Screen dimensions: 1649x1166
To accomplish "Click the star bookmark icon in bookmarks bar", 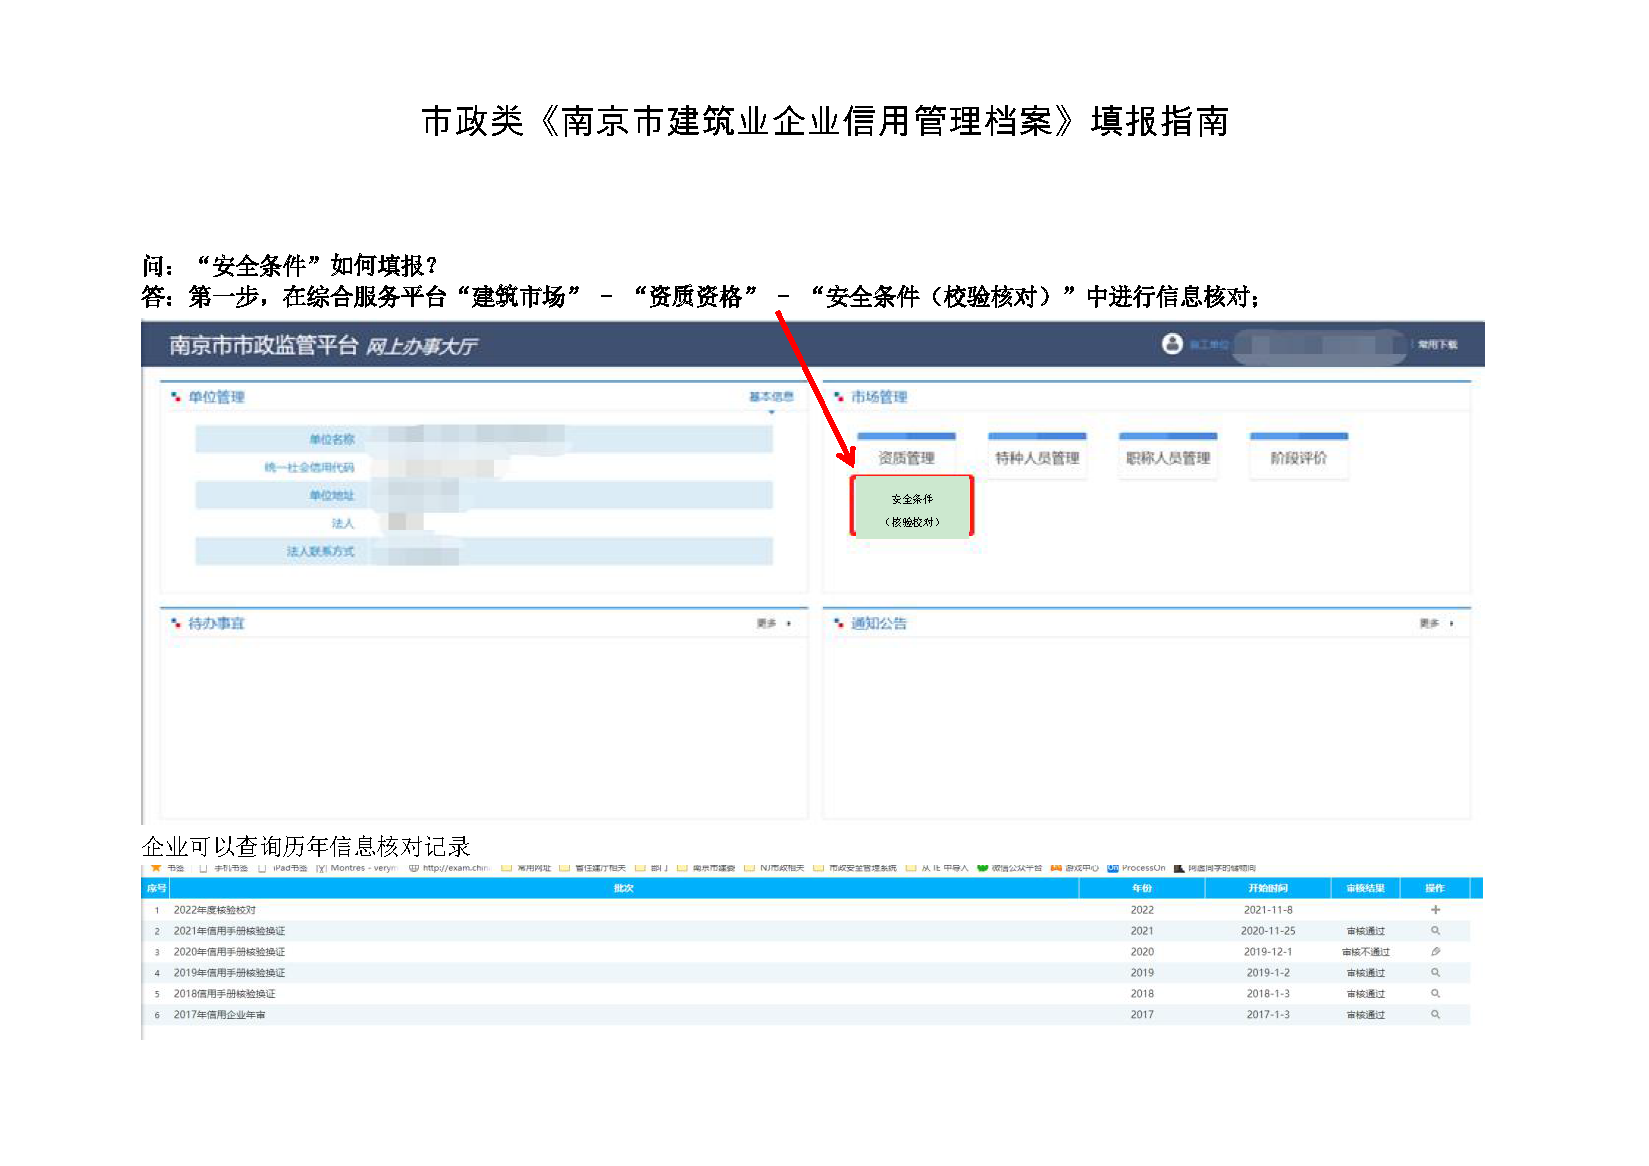I will (x=156, y=868).
